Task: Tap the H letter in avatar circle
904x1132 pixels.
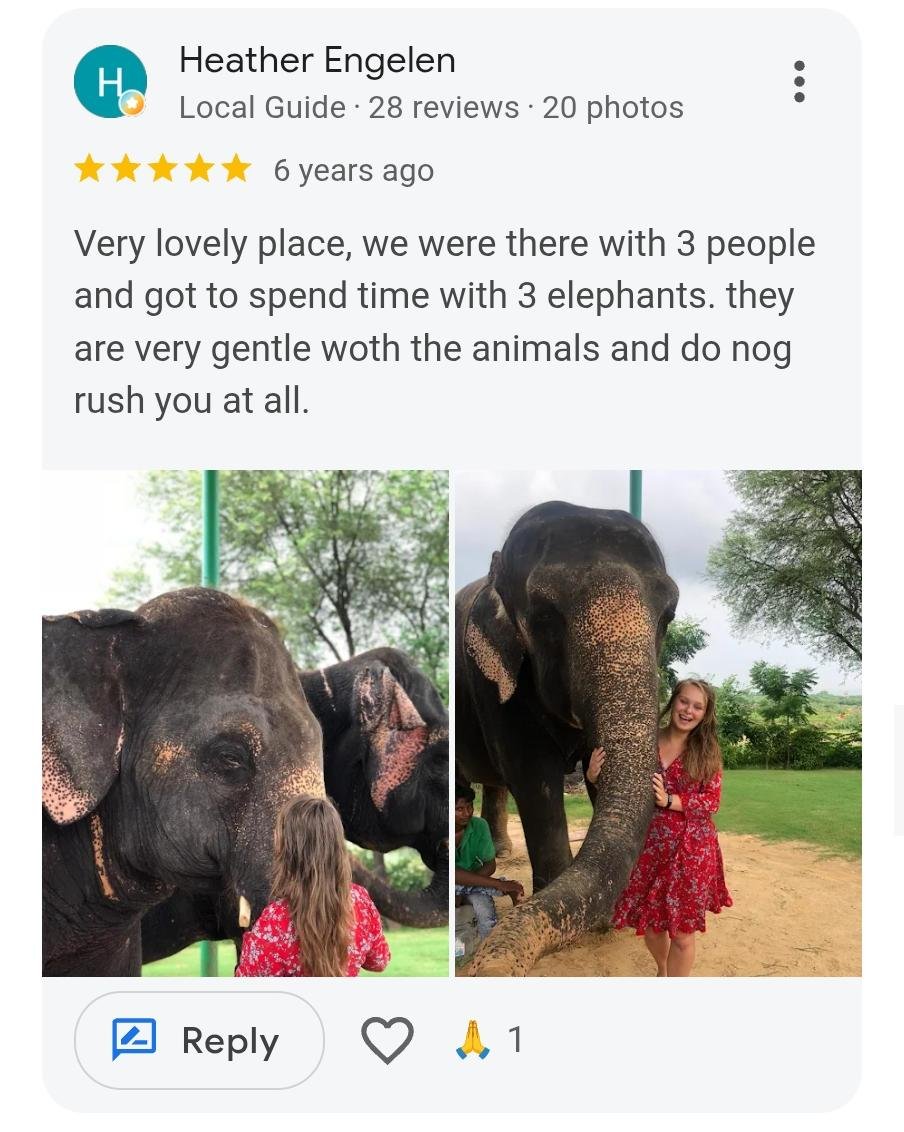Action: (x=109, y=82)
